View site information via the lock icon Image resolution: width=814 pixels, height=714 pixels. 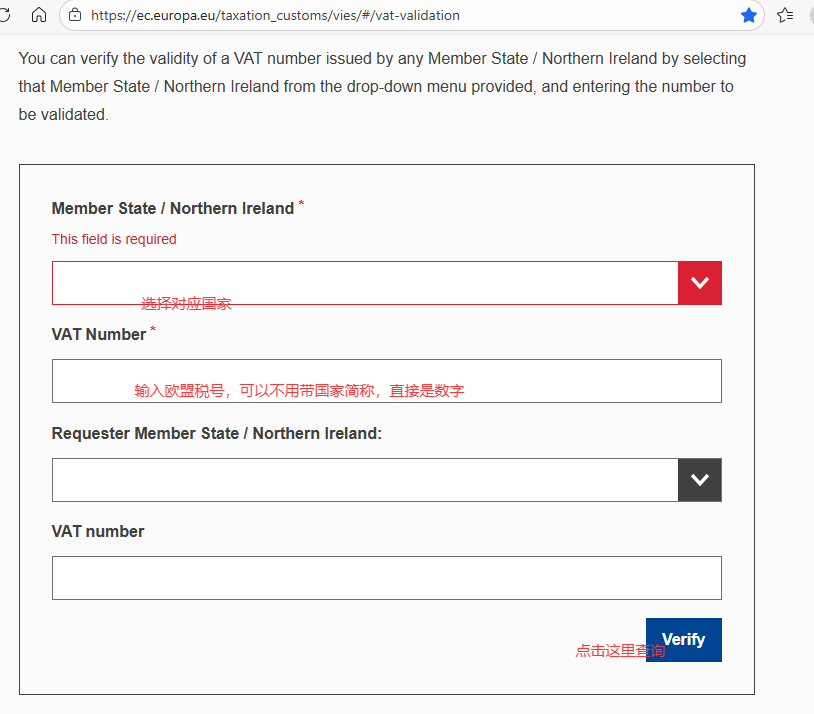[75, 15]
